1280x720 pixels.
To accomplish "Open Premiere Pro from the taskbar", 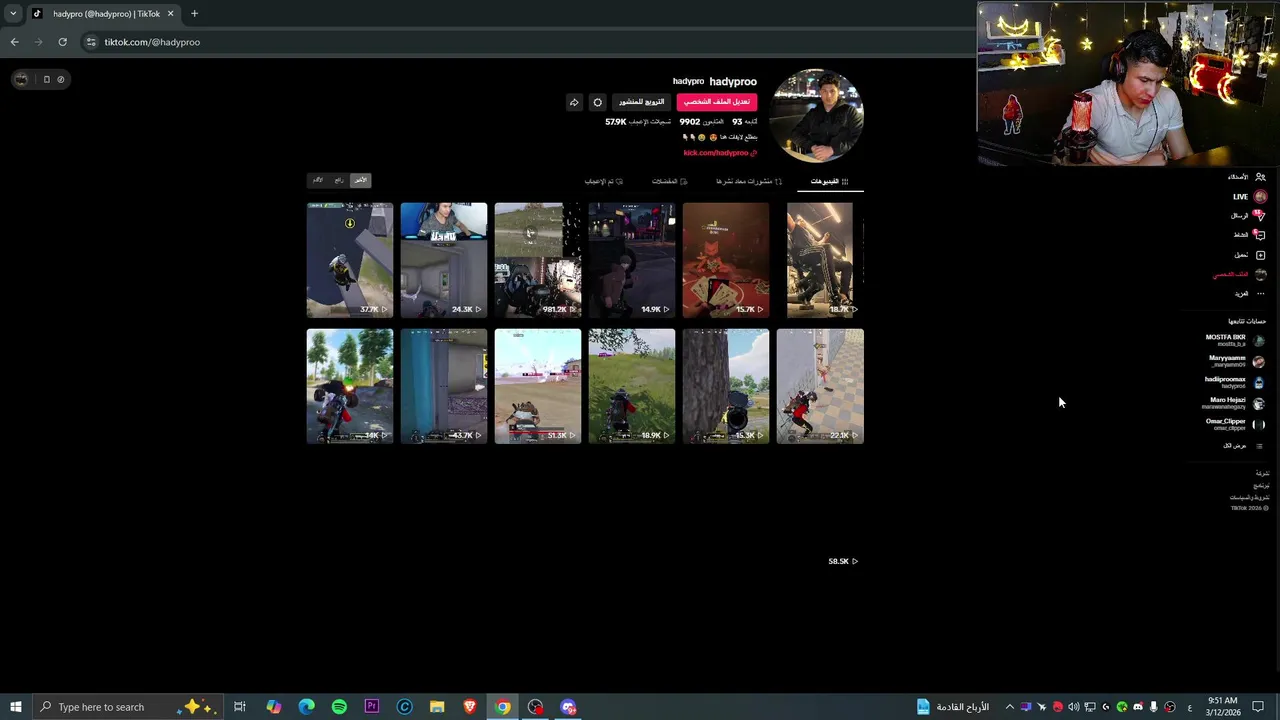I will click(372, 707).
